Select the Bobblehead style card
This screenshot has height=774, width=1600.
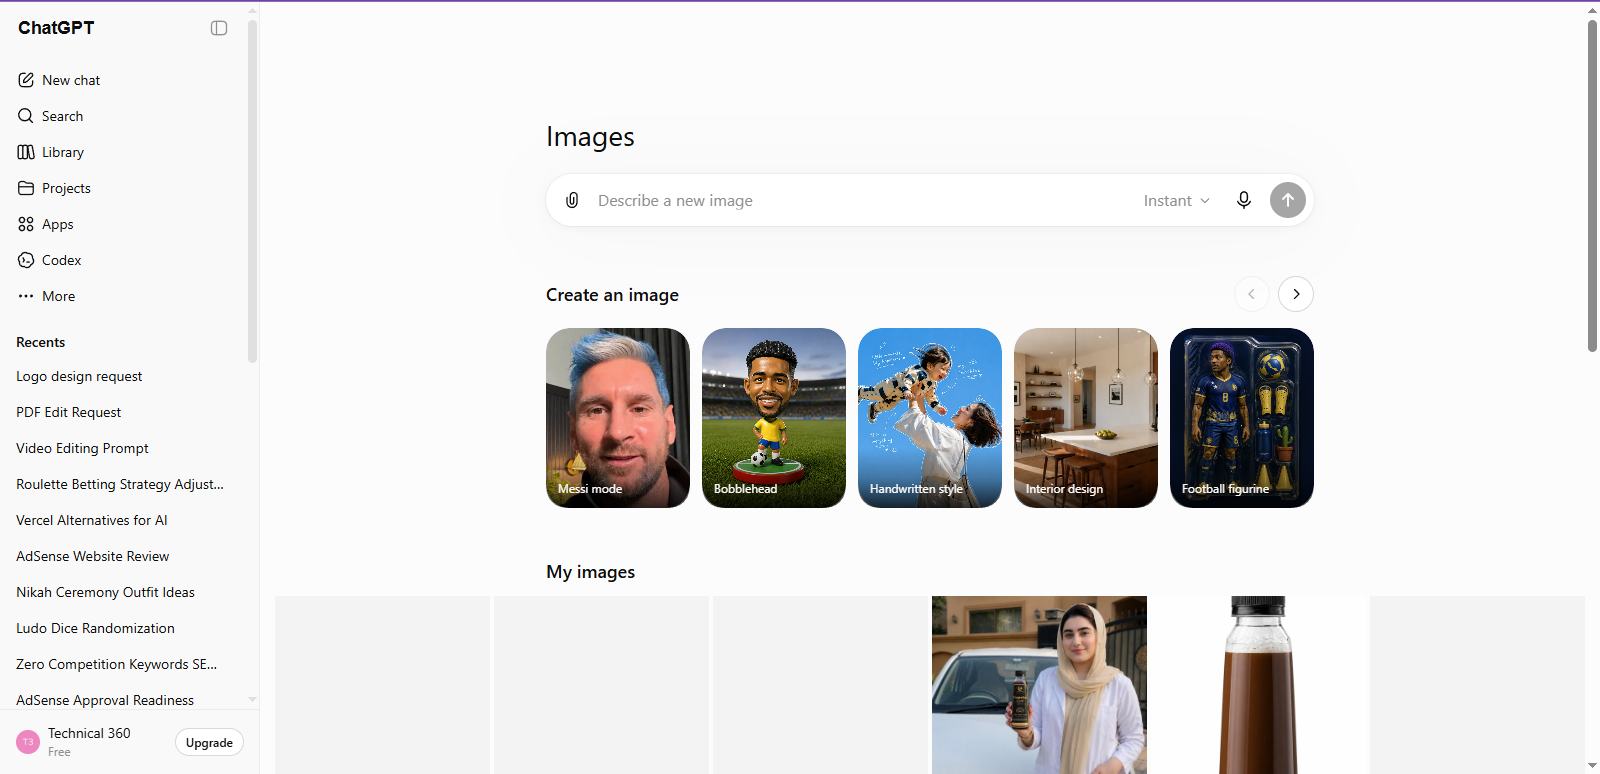[774, 418]
